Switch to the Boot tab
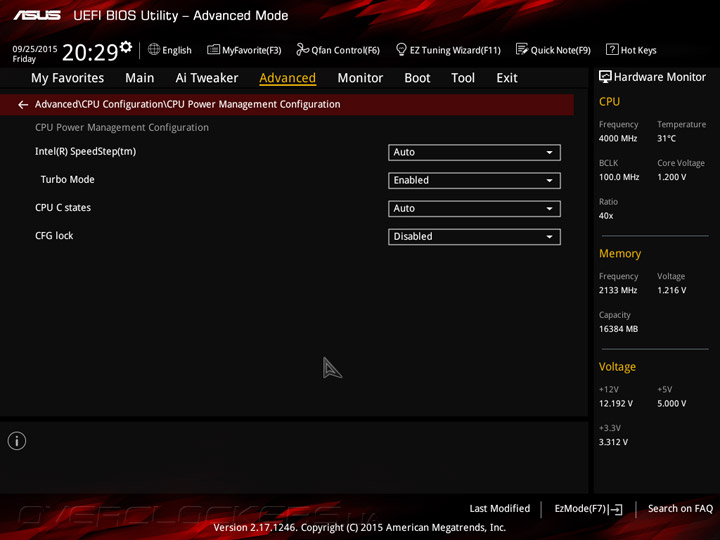Viewport: 720px width, 540px height. pos(417,78)
